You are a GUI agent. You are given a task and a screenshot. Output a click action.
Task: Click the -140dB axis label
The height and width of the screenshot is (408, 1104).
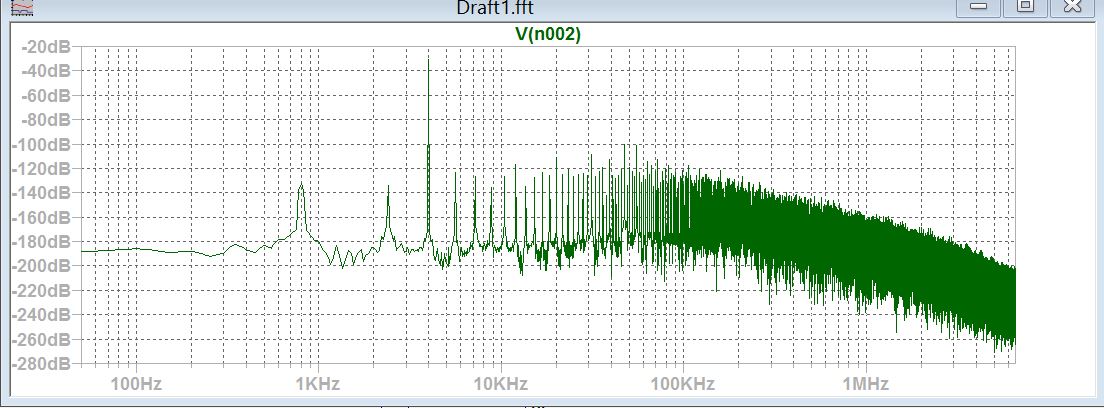click(x=41, y=193)
